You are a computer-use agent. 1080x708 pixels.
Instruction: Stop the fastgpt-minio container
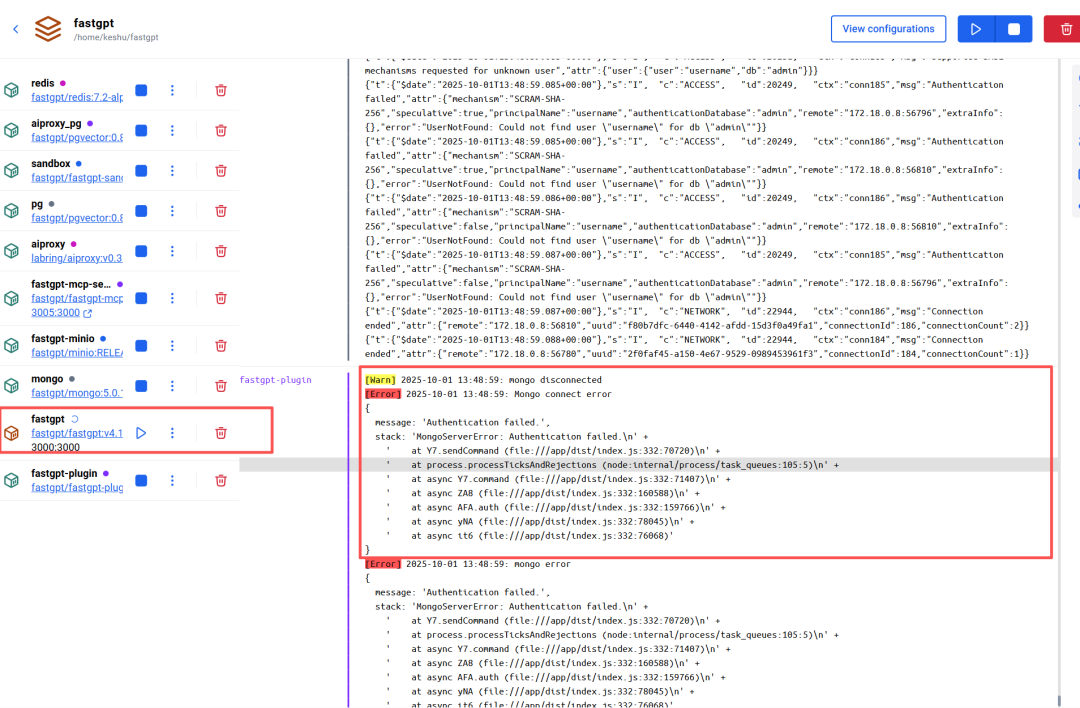pos(141,346)
